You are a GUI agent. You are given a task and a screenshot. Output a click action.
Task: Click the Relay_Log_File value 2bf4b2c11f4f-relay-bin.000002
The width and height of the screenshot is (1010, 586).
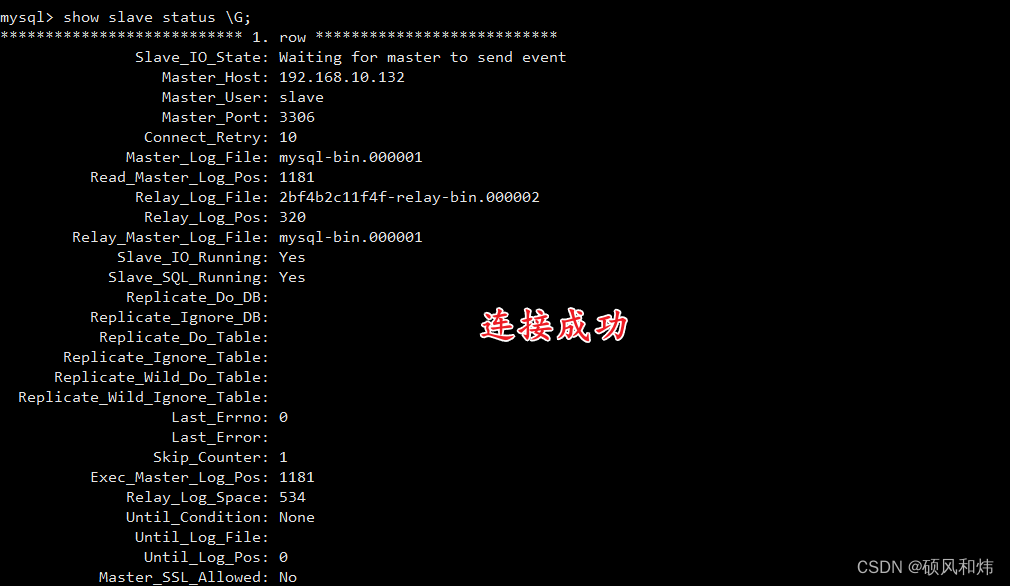[409, 197]
